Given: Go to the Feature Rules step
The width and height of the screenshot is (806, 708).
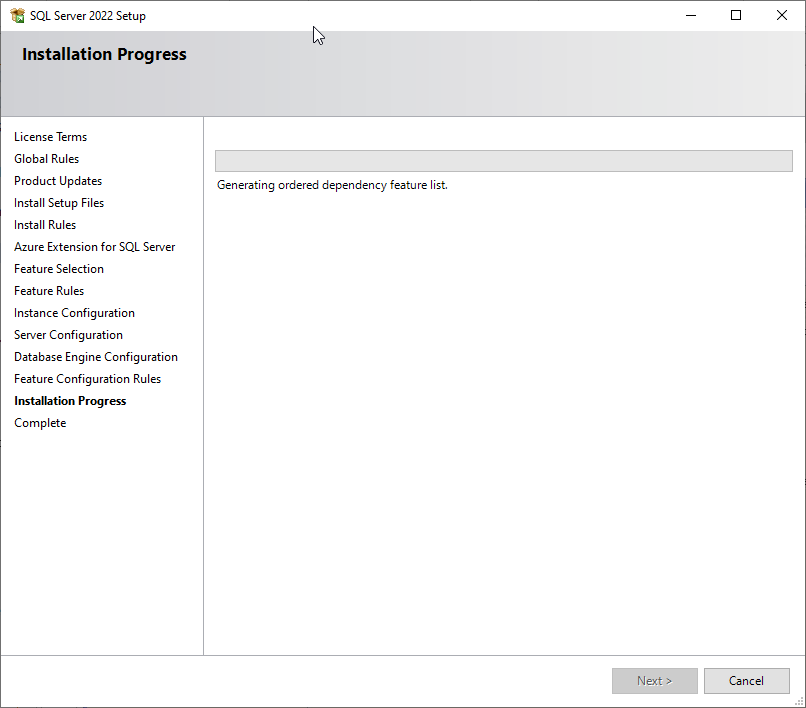Looking at the screenshot, I should click(49, 291).
